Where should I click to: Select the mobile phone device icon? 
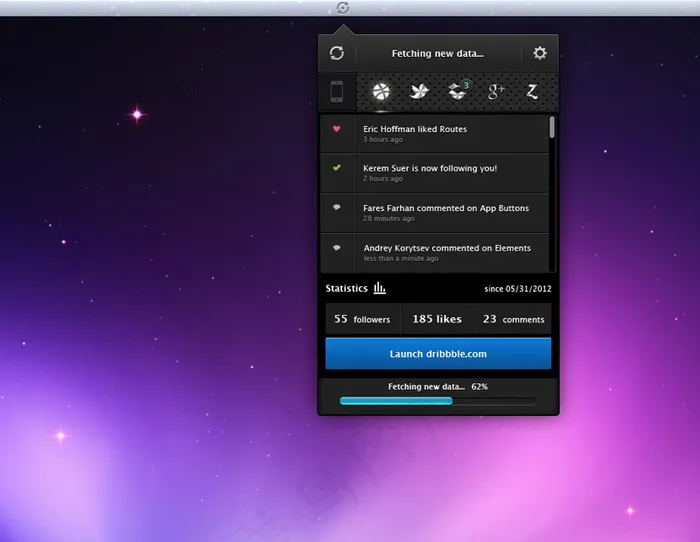pyautogui.click(x=337, y=92)
